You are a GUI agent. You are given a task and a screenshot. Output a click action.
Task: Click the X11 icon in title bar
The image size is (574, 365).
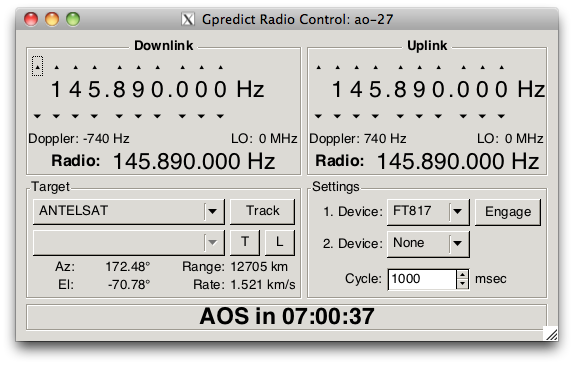point(188,19)
